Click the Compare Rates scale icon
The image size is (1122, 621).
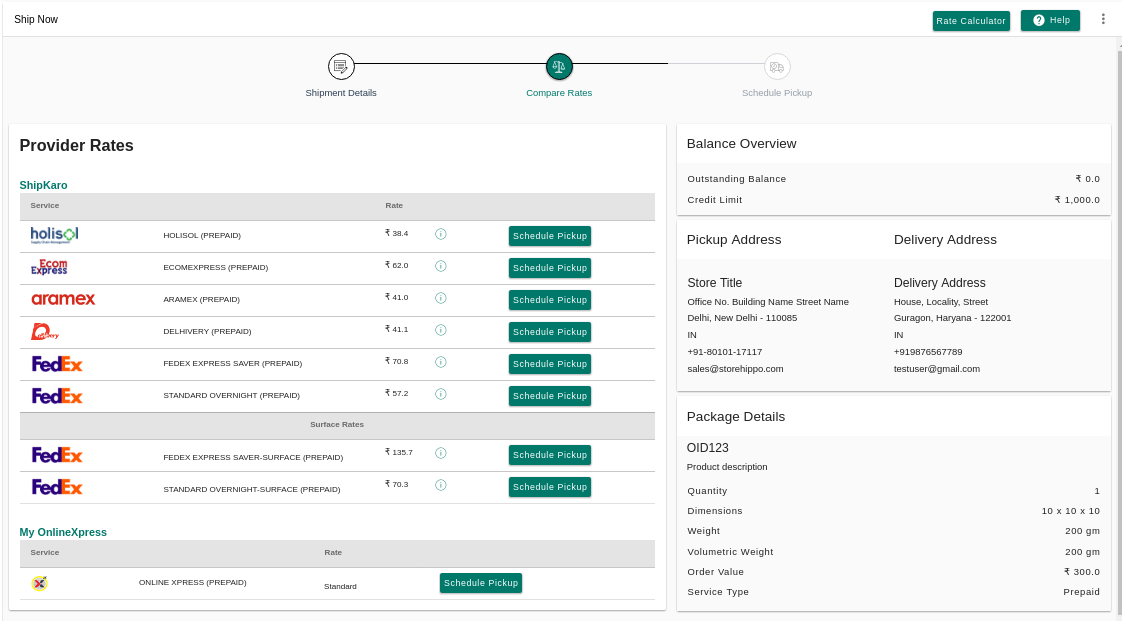click(x=559, y=67)
